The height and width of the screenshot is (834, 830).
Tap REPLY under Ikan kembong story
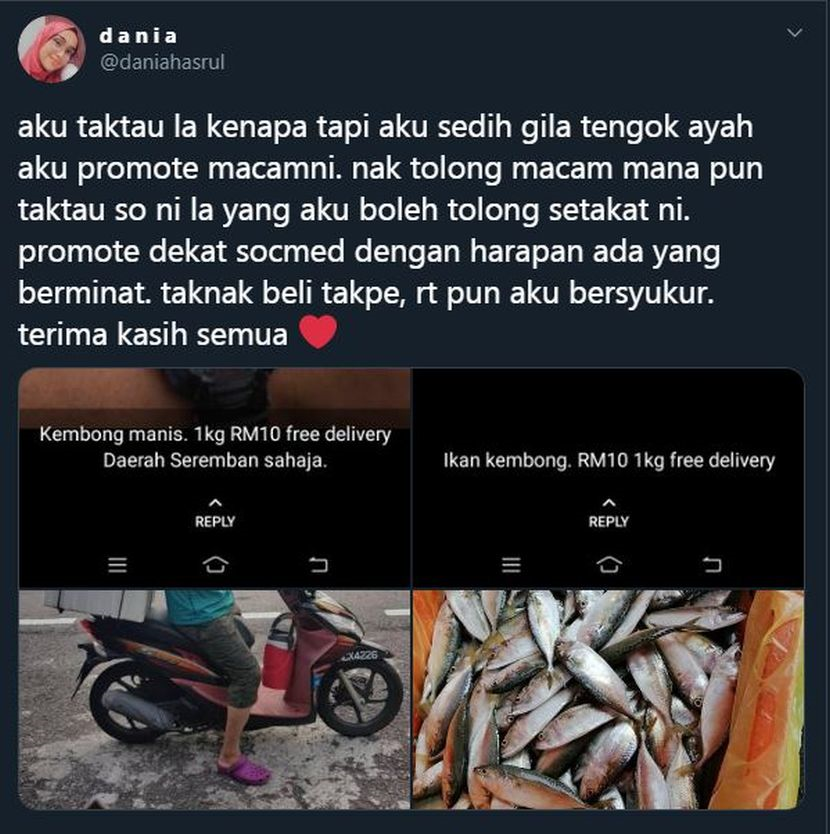(x=609, y=522)
